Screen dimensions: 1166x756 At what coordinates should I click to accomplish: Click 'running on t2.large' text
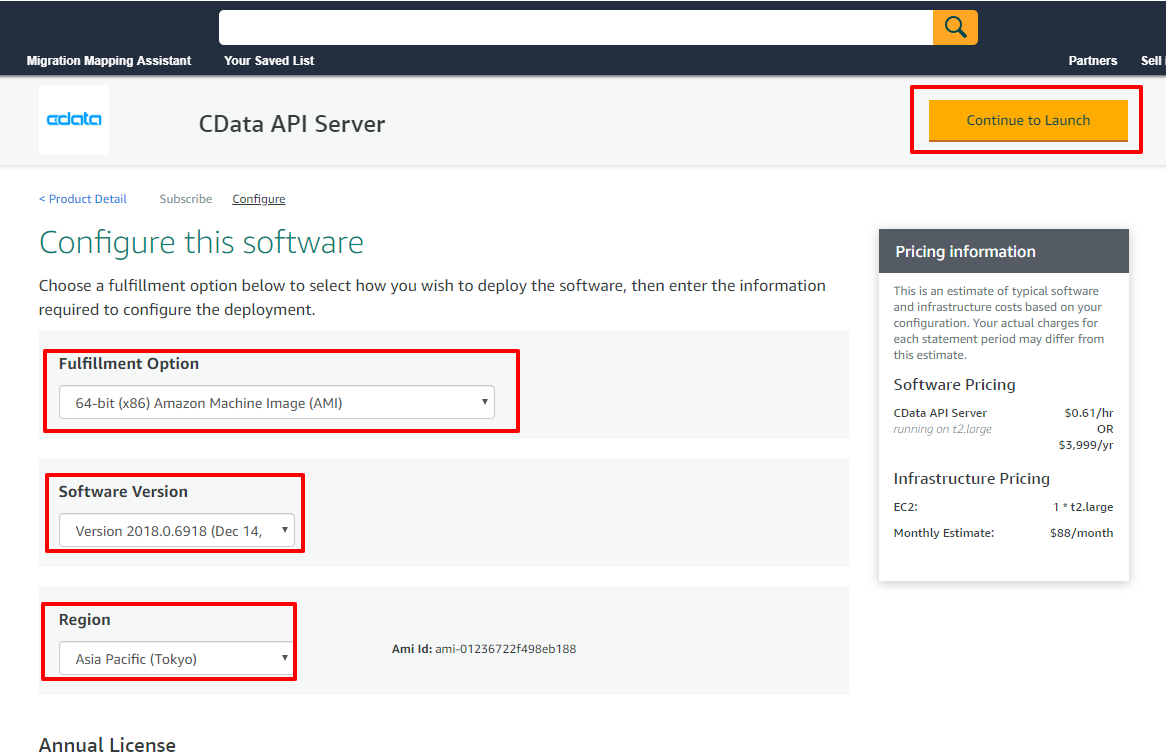pyautogui.click(x=942, y=429)
